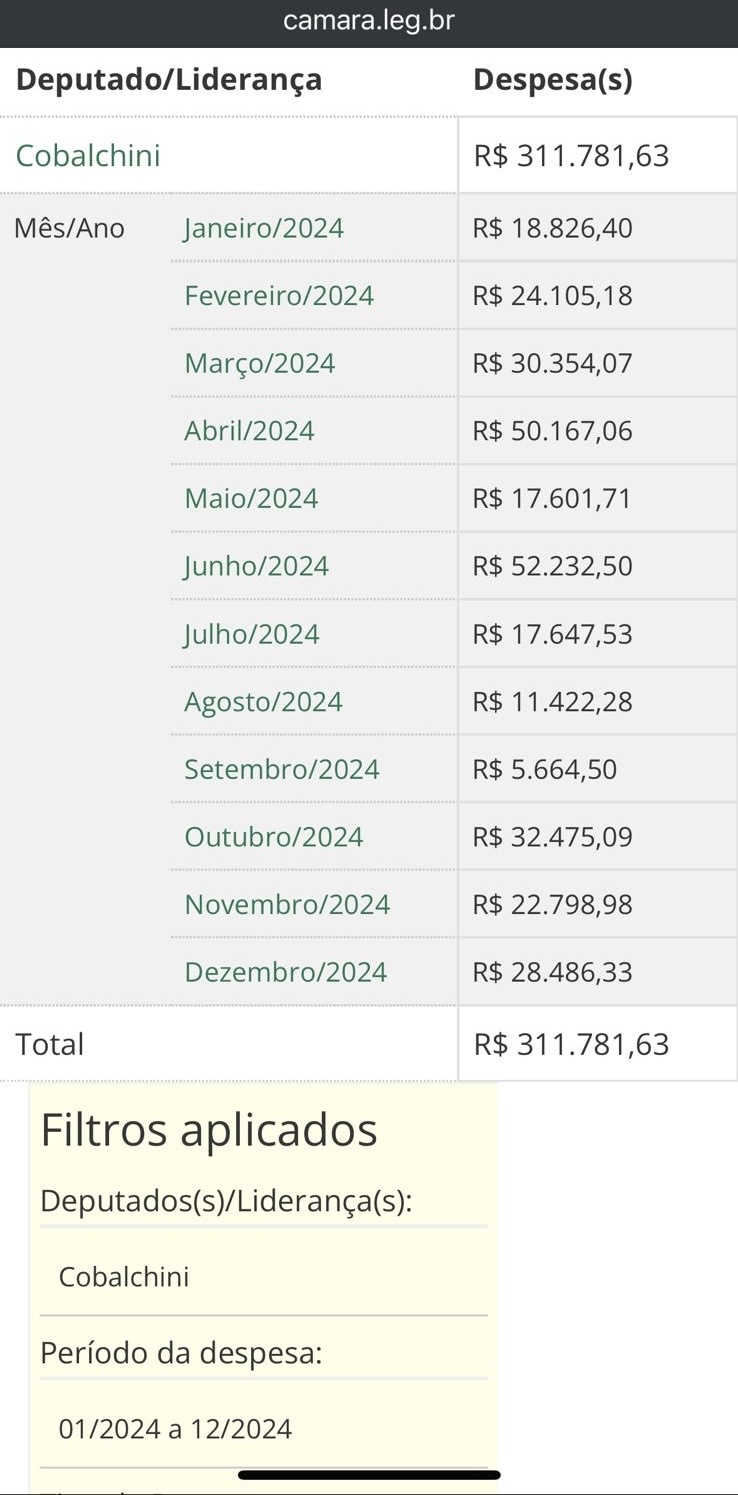The height and width of the screenshot is (1495, 738).
Task: Tap the home indicator bar
Action: [369, 1474]
